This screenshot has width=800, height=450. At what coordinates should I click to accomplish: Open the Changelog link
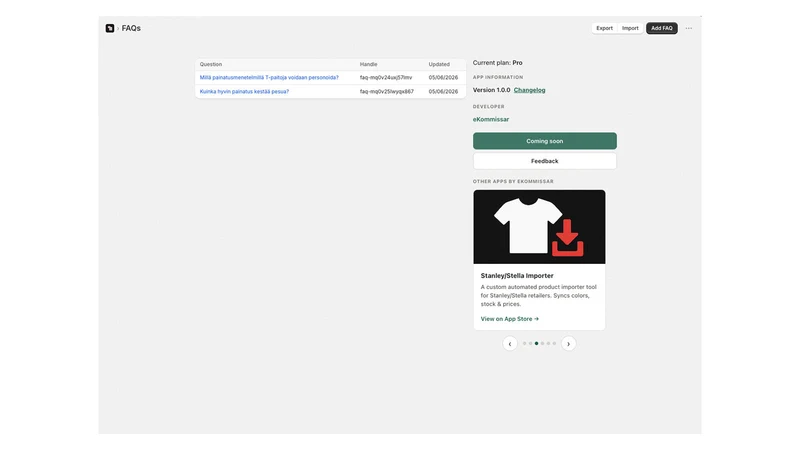529,90
